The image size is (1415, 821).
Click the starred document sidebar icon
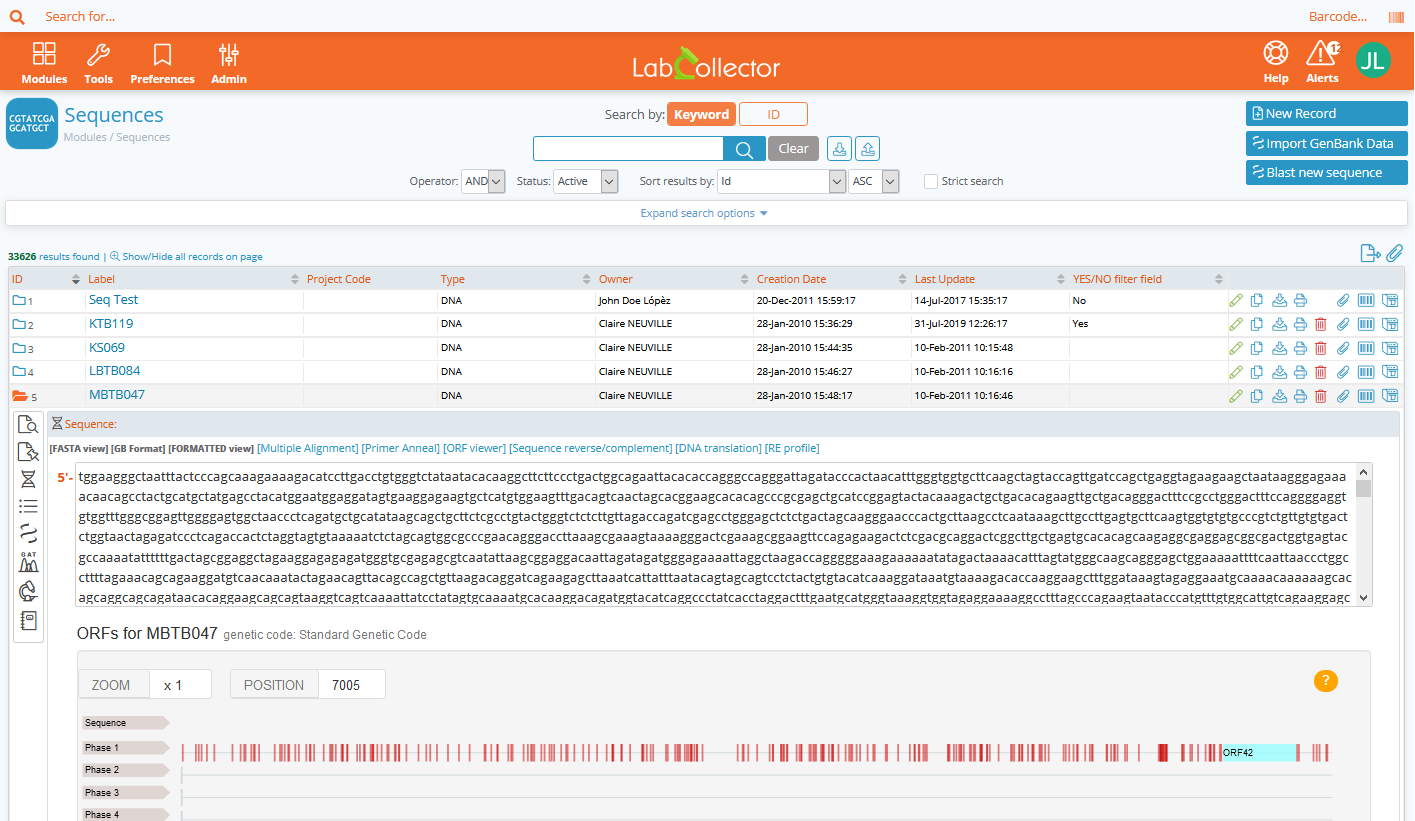[28, 452]
